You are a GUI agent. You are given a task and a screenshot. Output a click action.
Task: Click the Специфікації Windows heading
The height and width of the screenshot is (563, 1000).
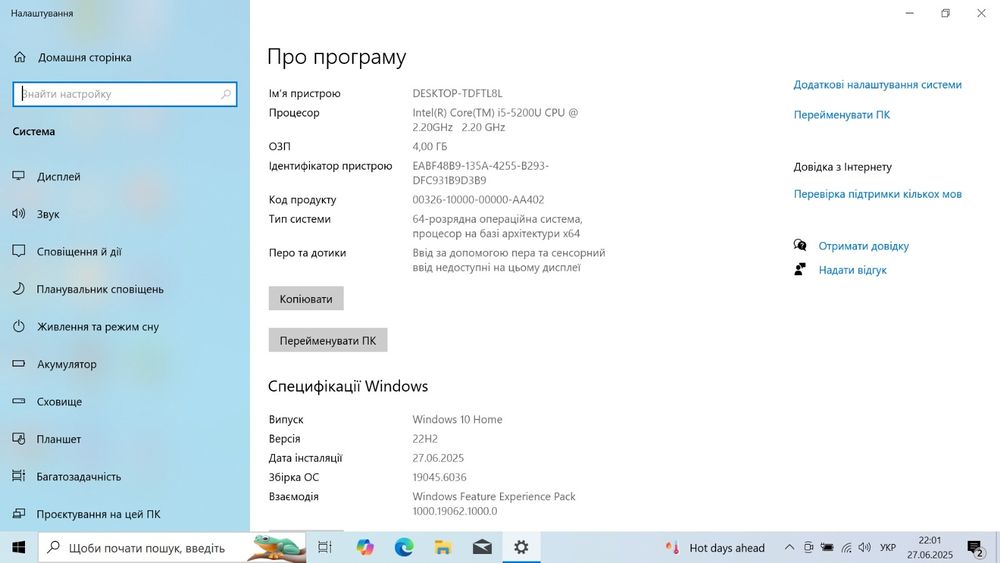click(348, 386)
